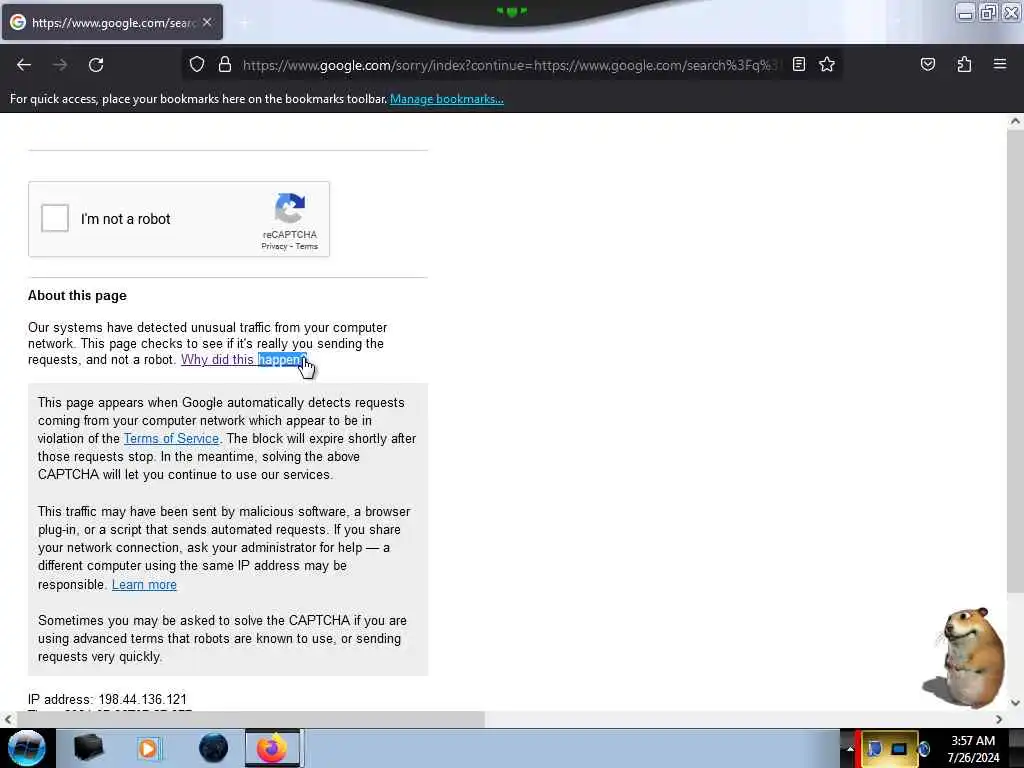
Task: Click the About this page heading
Action: pyautogui.click(x=77, y=295)
